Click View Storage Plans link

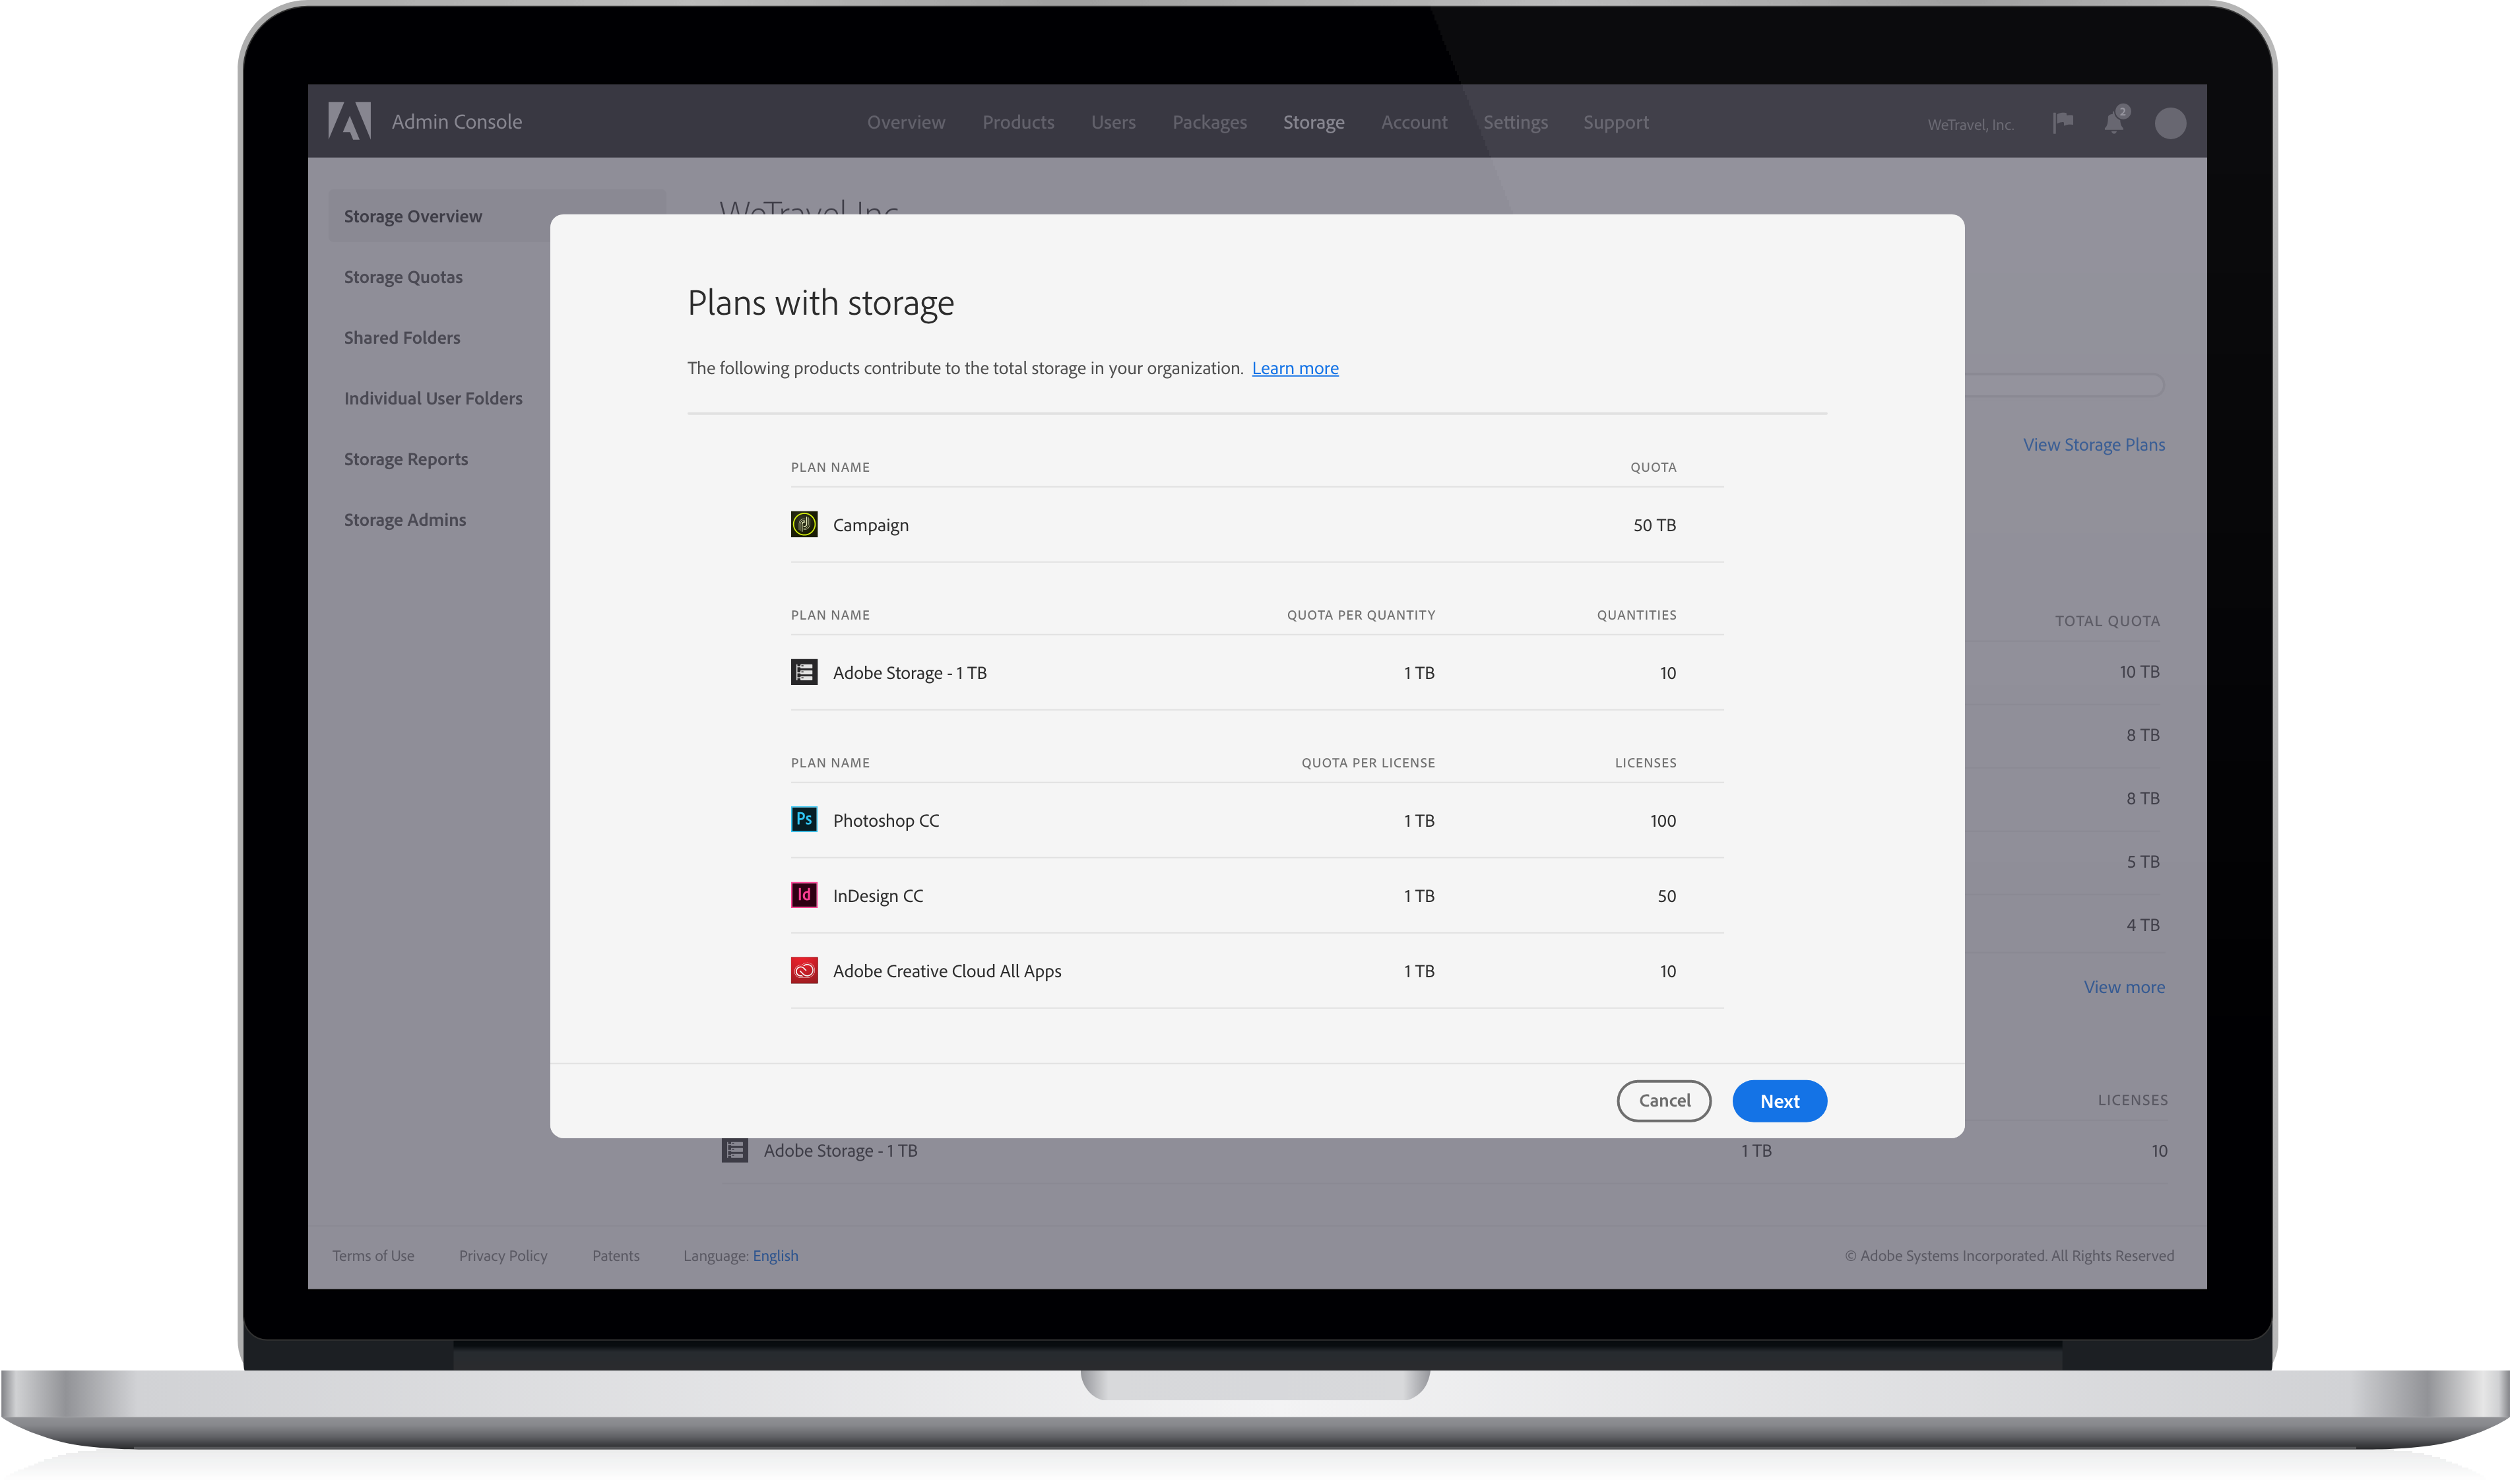[x=2094, y=444]
